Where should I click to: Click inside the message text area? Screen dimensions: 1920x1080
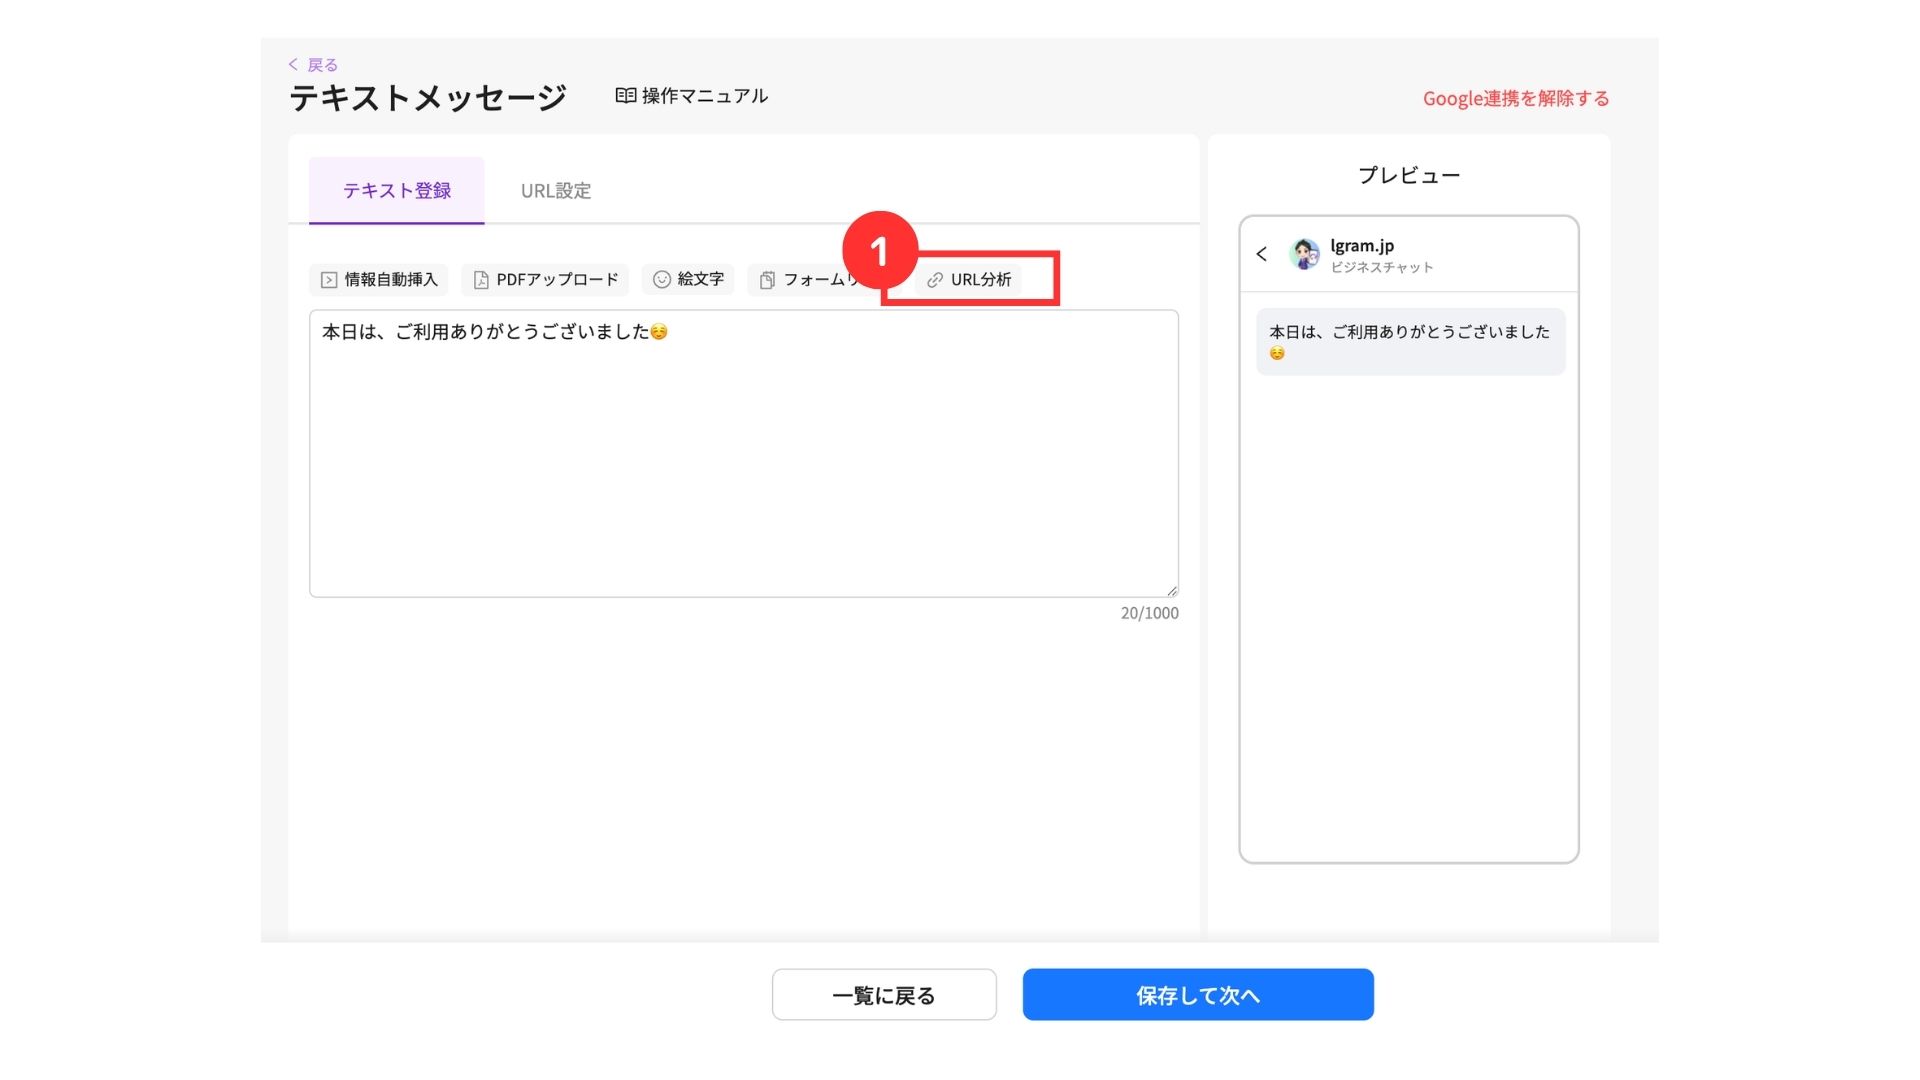tap(742, 460)
